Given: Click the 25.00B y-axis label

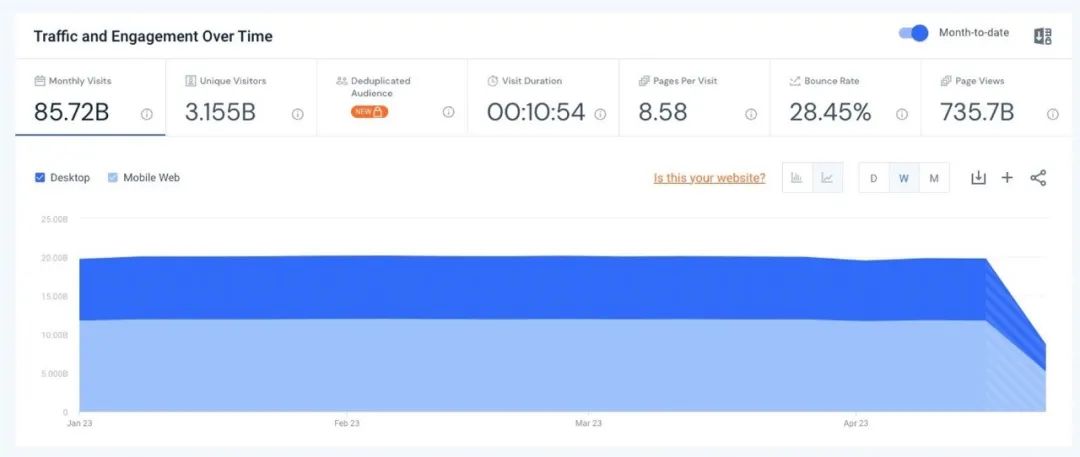Looking at the screenshot, I should tap(54, 219).
